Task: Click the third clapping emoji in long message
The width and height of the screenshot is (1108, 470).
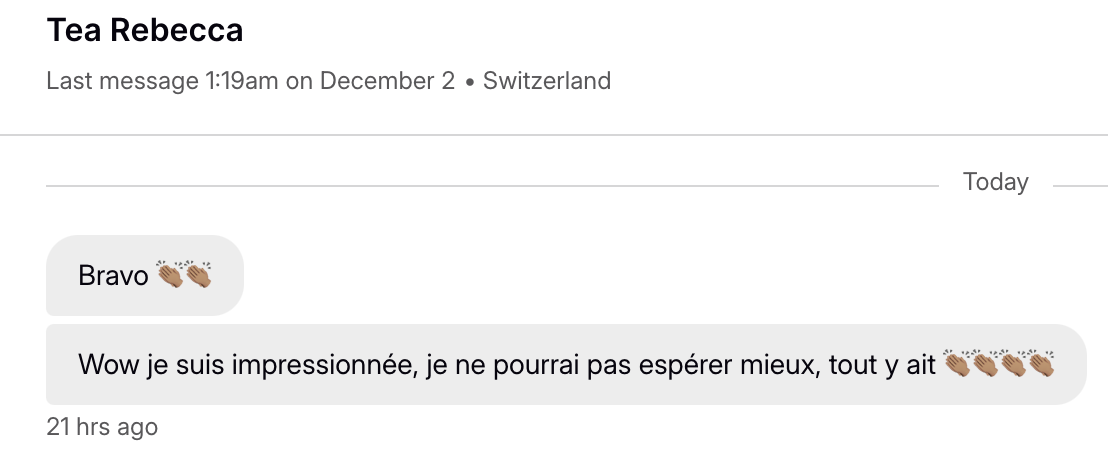Action: [1013, 365]
